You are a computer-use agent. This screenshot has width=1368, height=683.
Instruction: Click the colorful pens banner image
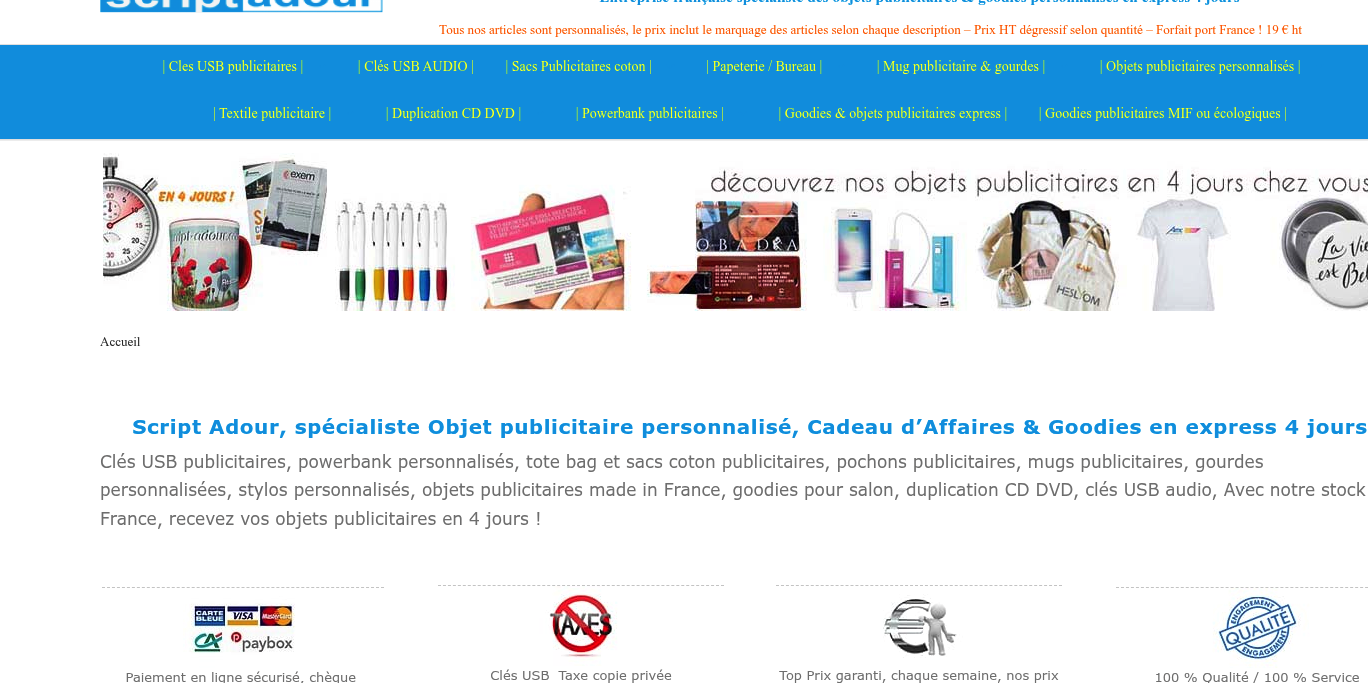[x=391, y=255]
